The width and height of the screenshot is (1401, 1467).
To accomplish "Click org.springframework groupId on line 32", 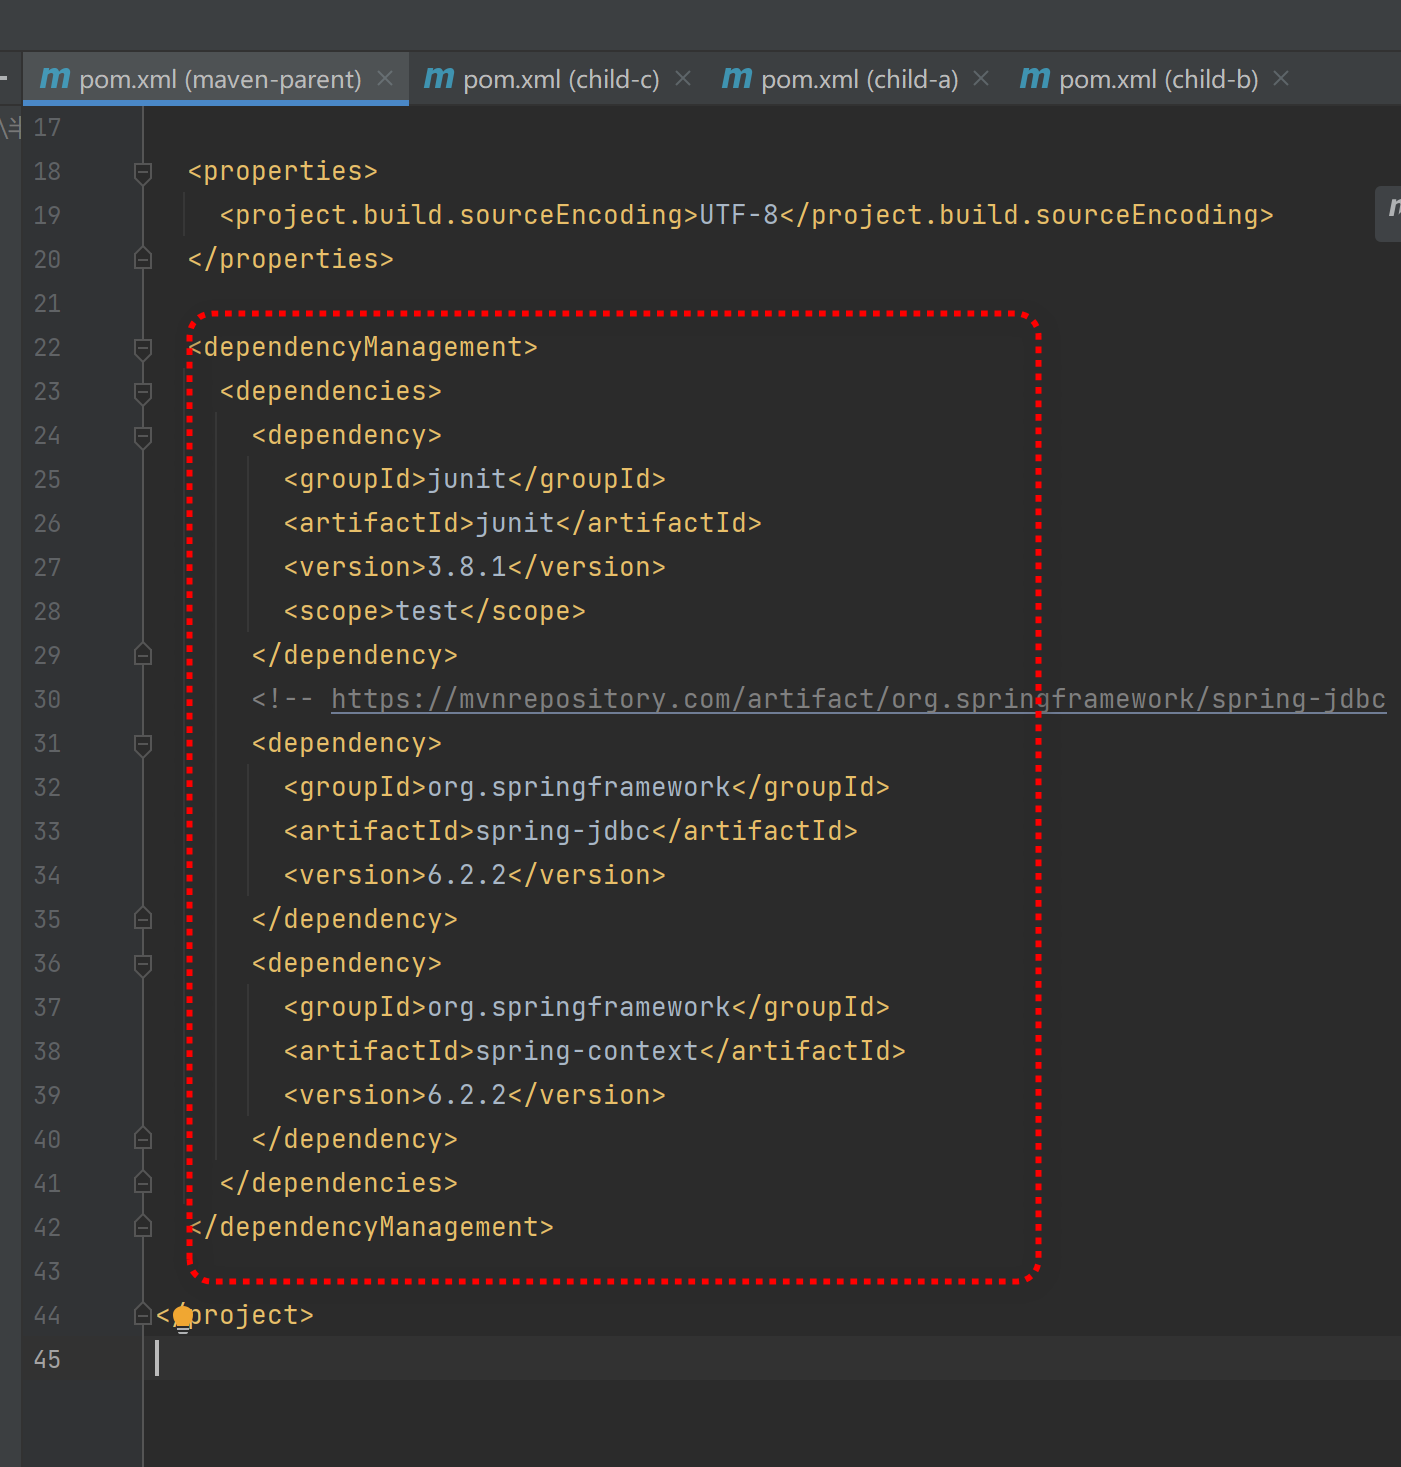I will tap(579, 787).
